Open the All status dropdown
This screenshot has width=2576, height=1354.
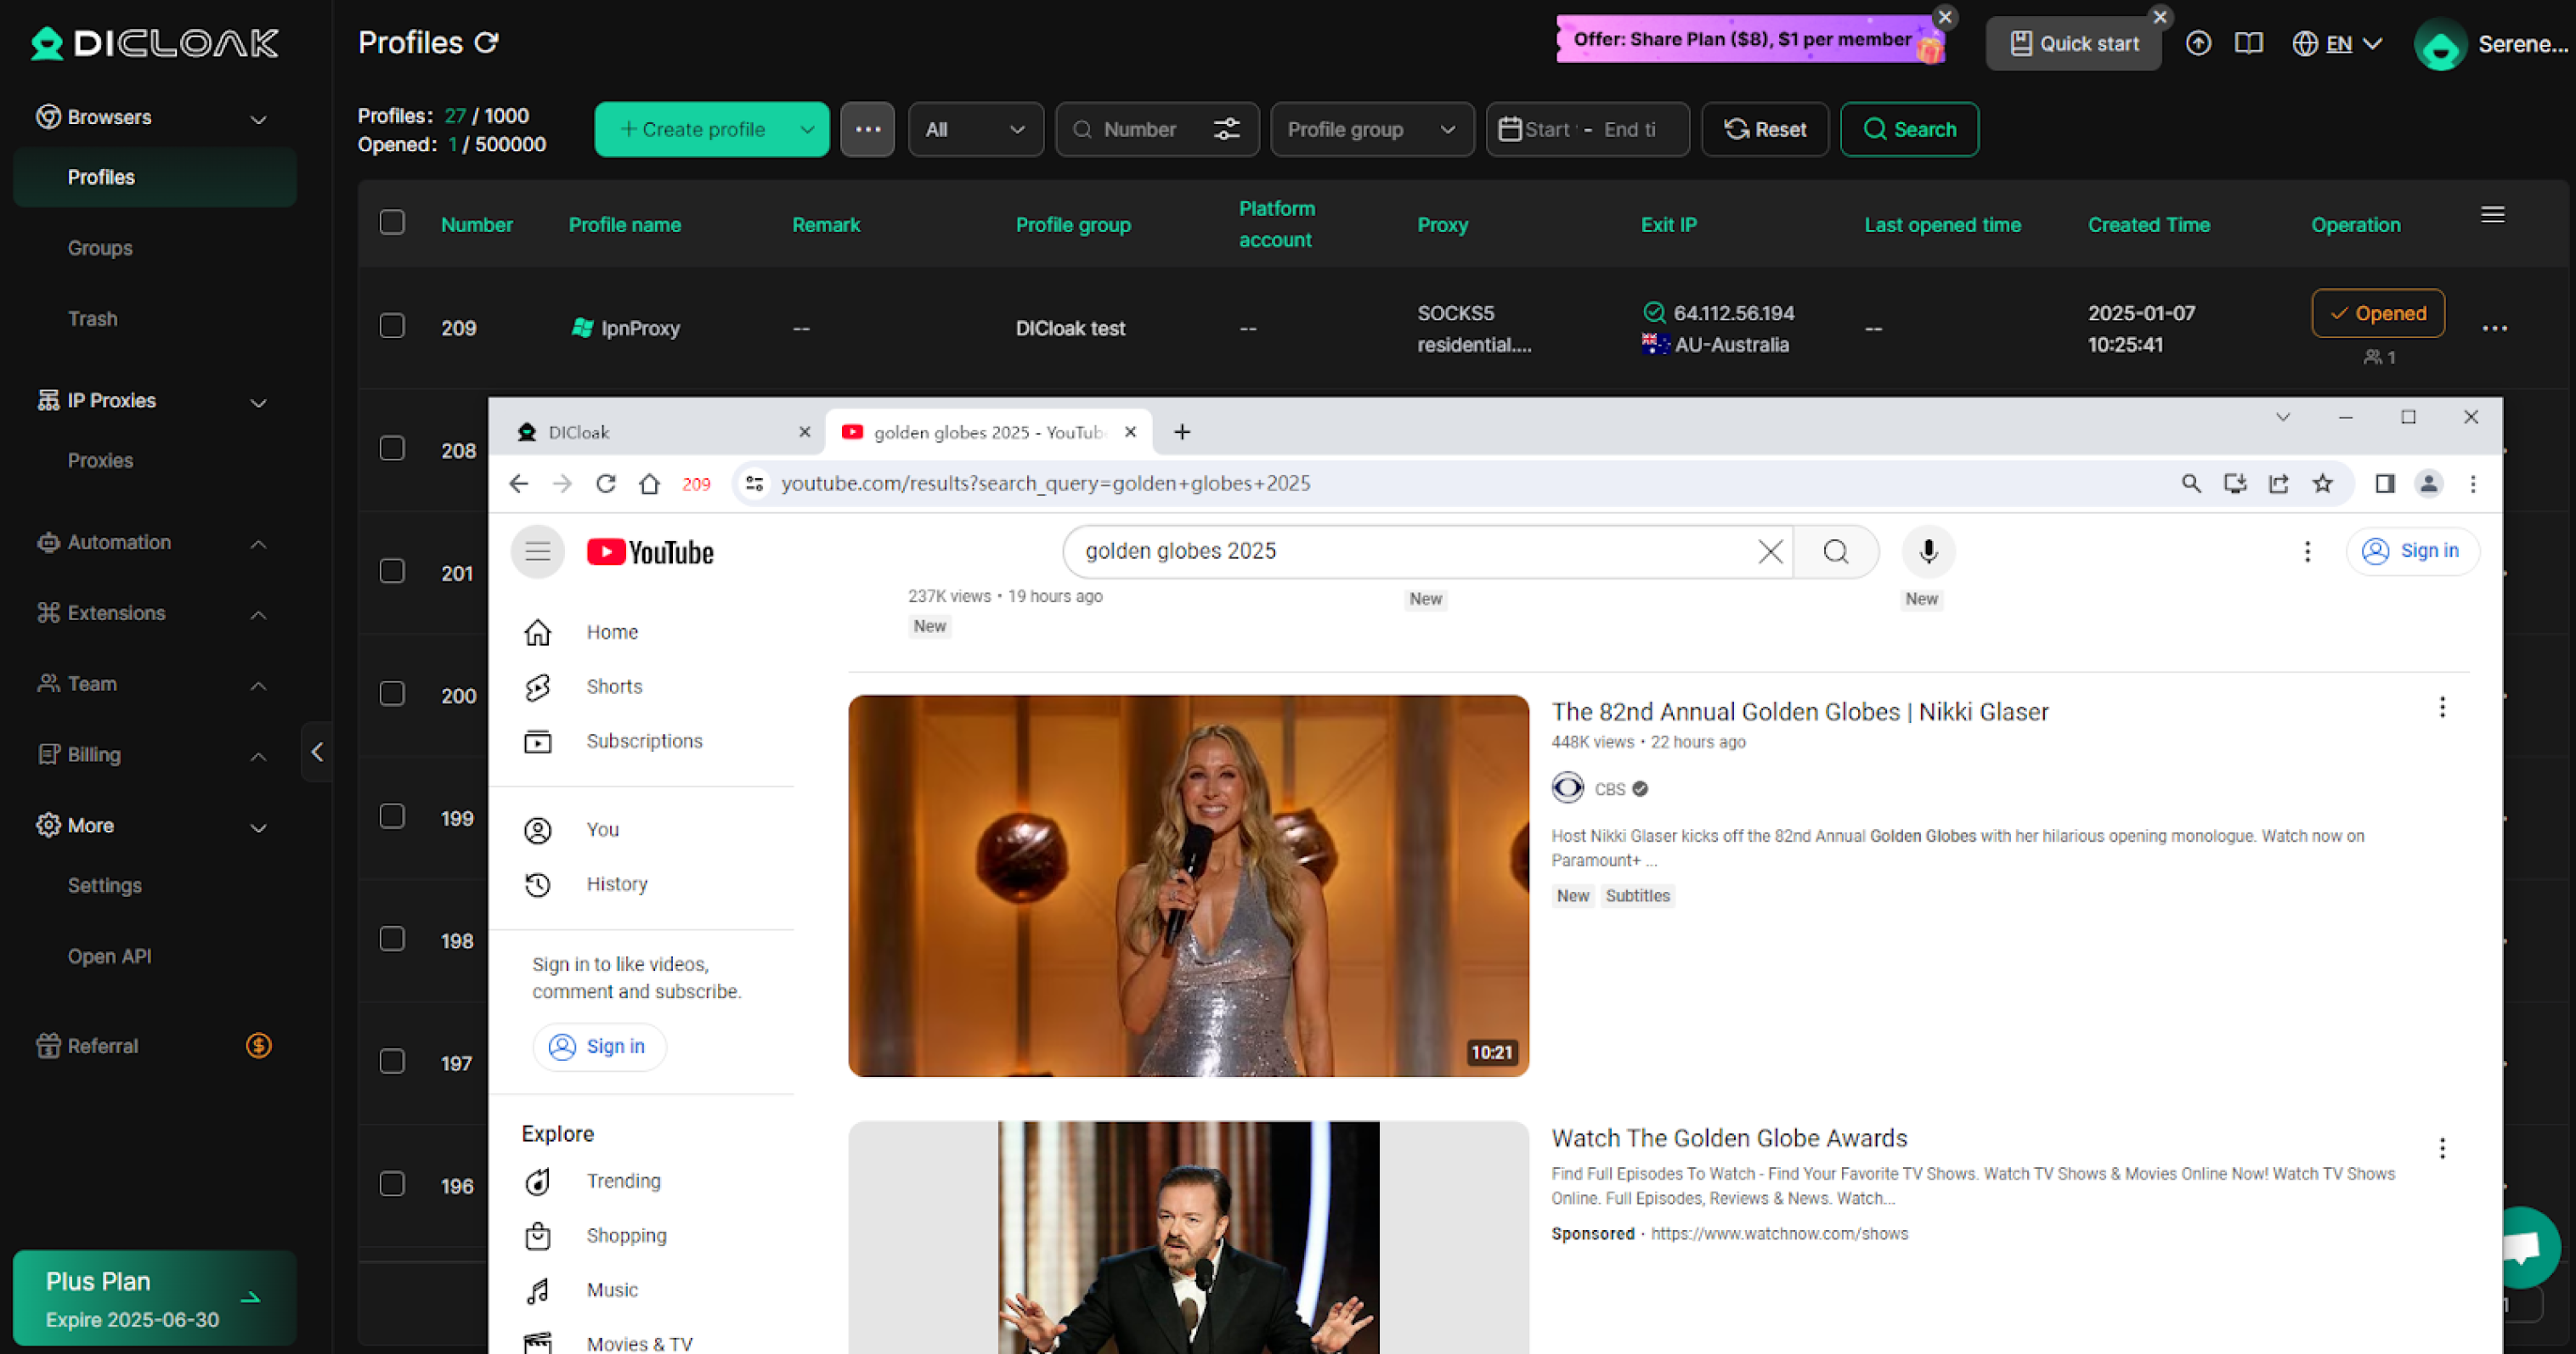click(976, 129)
